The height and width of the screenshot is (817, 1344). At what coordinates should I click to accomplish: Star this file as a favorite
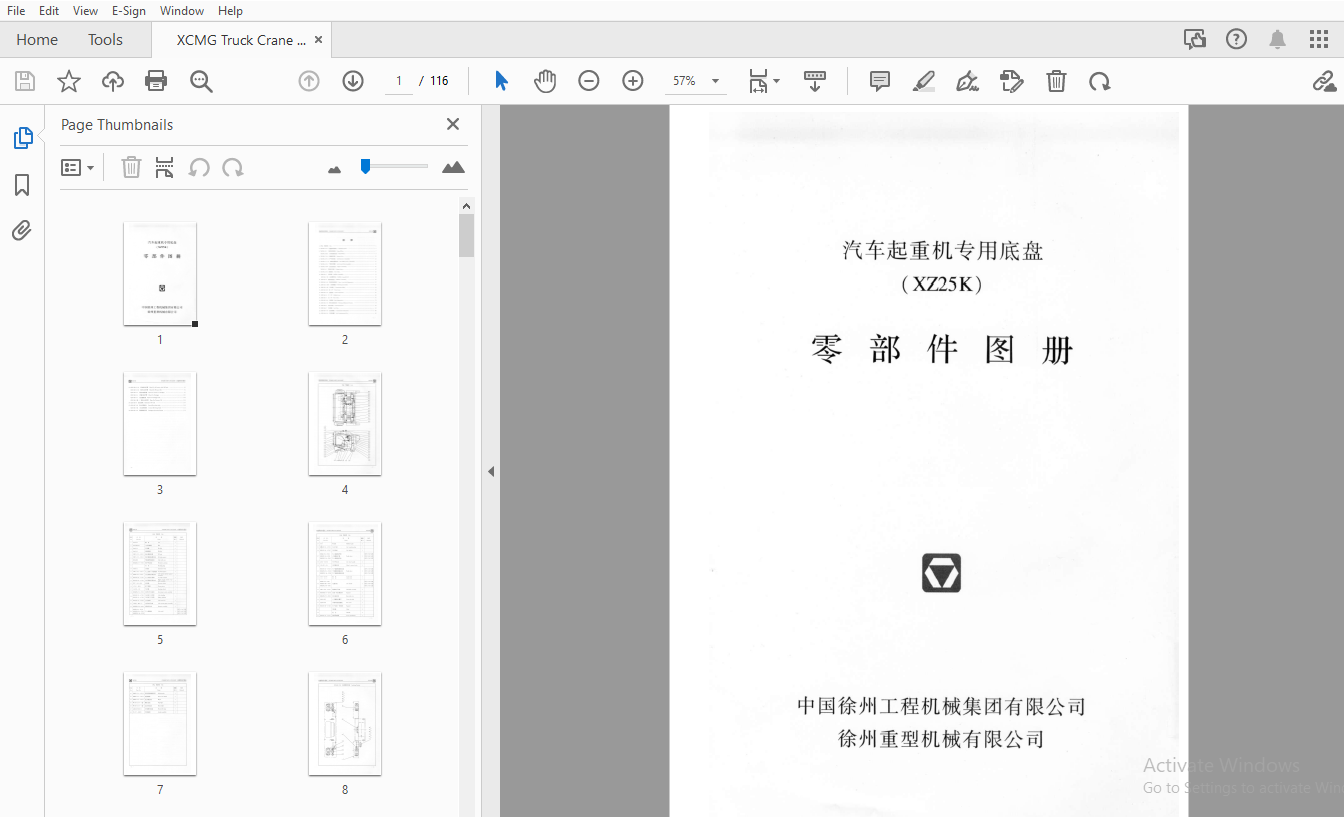click(x=69, y=81)
